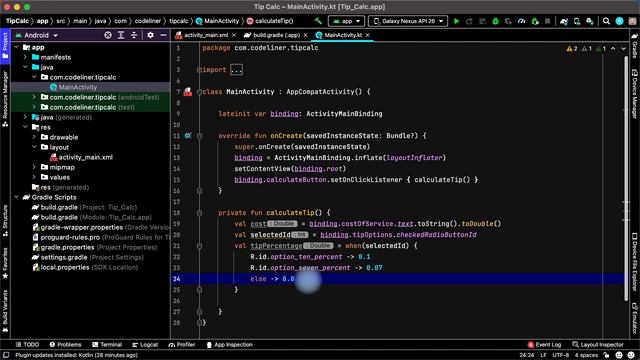
Task: Open the Layout Inspector
Action: [x=598, y=344]
